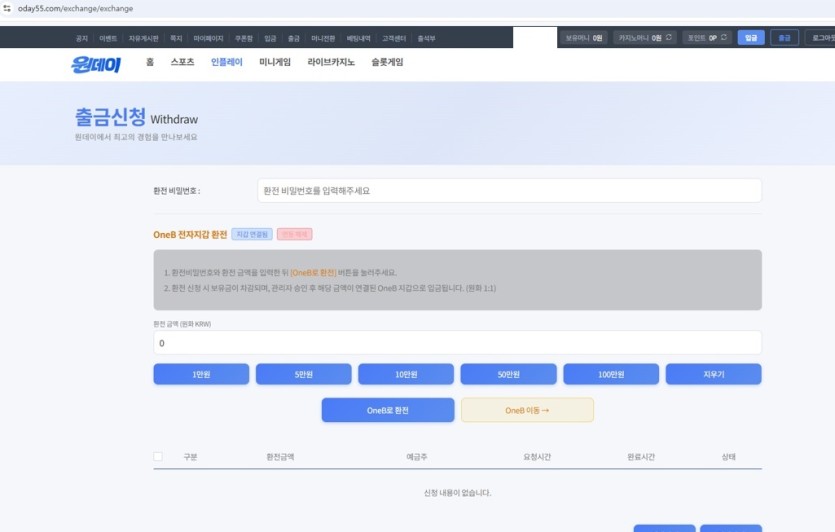Click the 환전 금액 input field
Screen dimensions: 835x532
point(457,342)
